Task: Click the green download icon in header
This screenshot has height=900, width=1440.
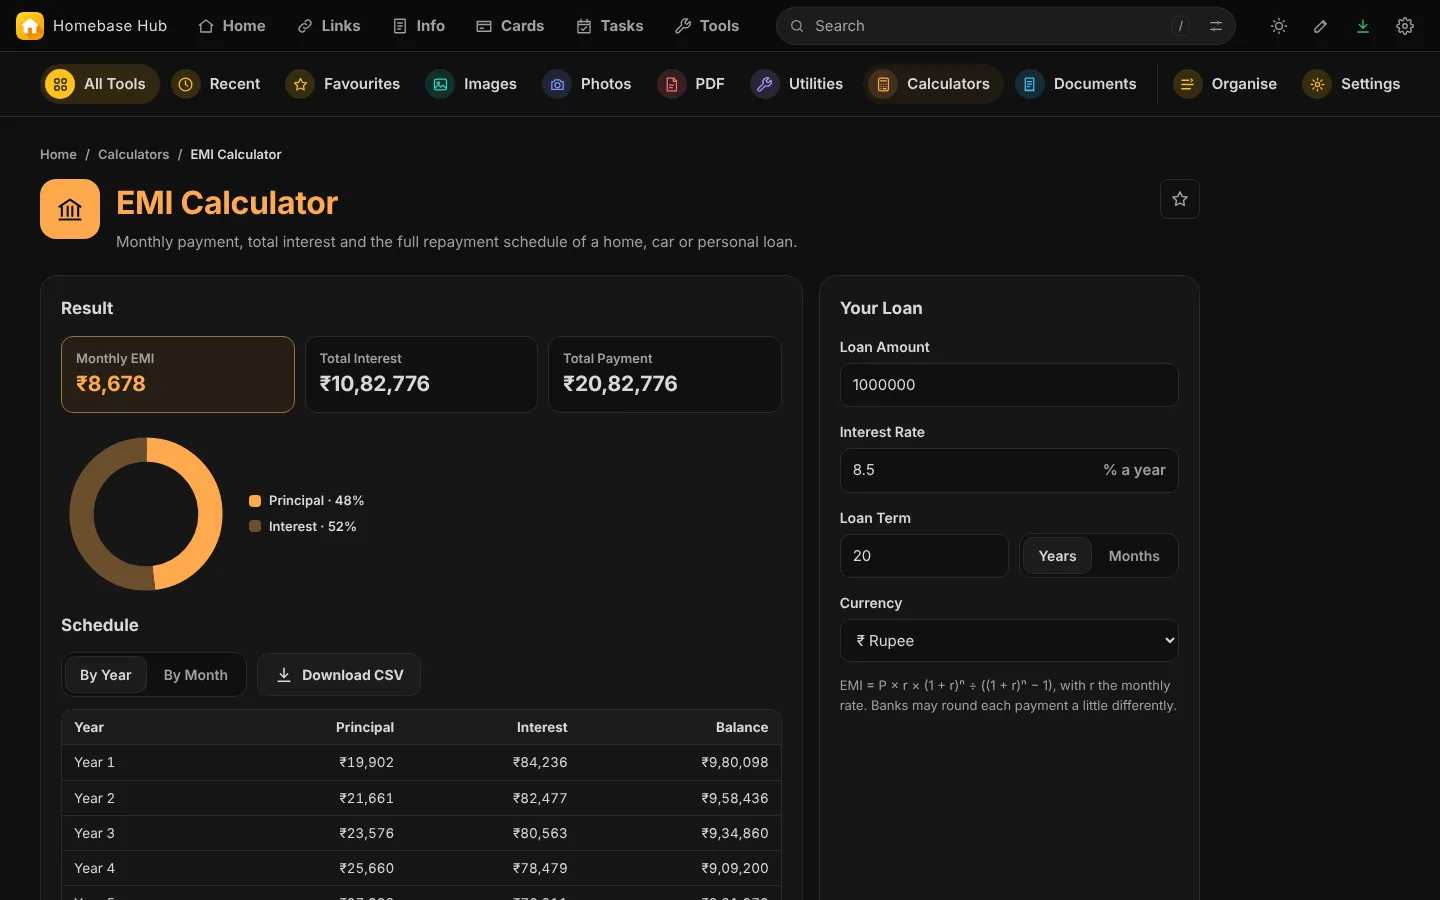Action: point(1363,26)
